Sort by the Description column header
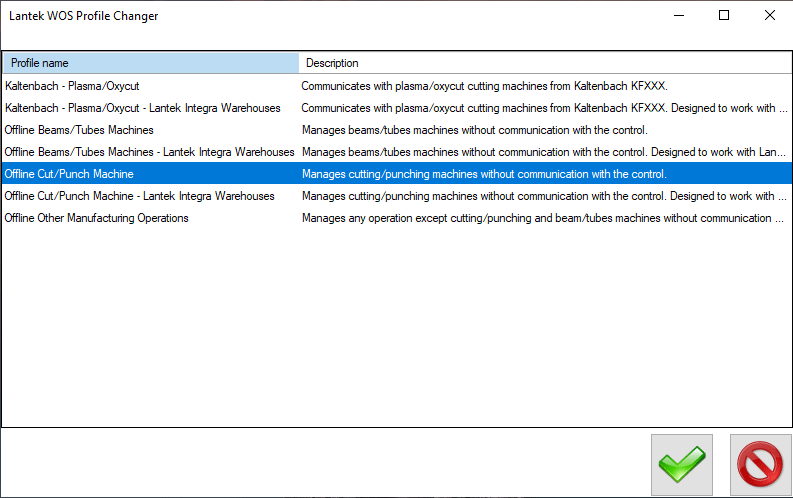 [545, 63]
